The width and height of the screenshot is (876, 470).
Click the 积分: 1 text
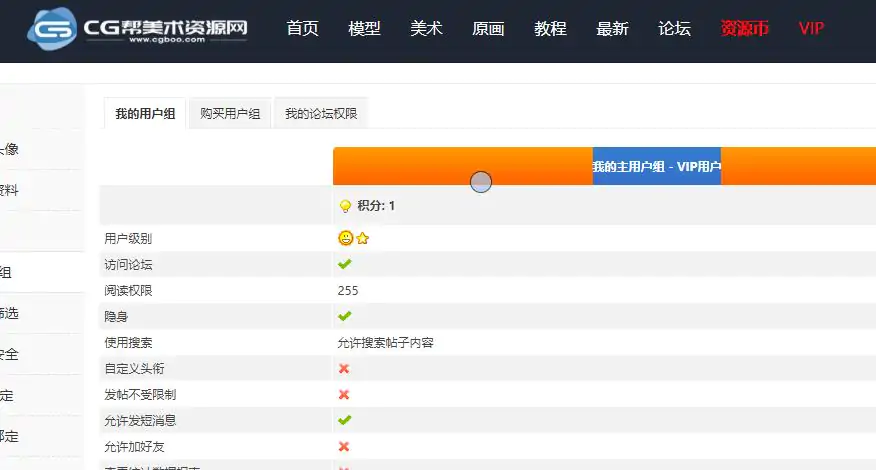[x=376, y=206]
